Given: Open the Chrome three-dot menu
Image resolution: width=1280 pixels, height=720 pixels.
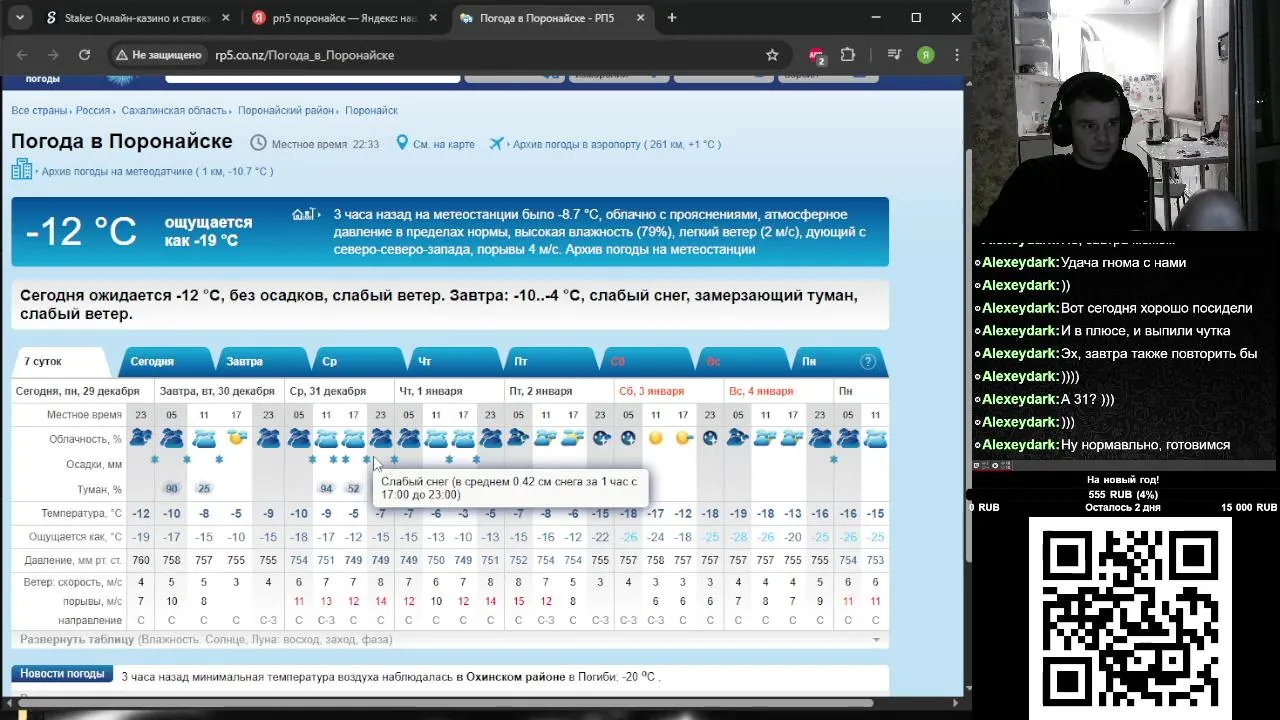Looking at the screenshot, I should [957, 55].
